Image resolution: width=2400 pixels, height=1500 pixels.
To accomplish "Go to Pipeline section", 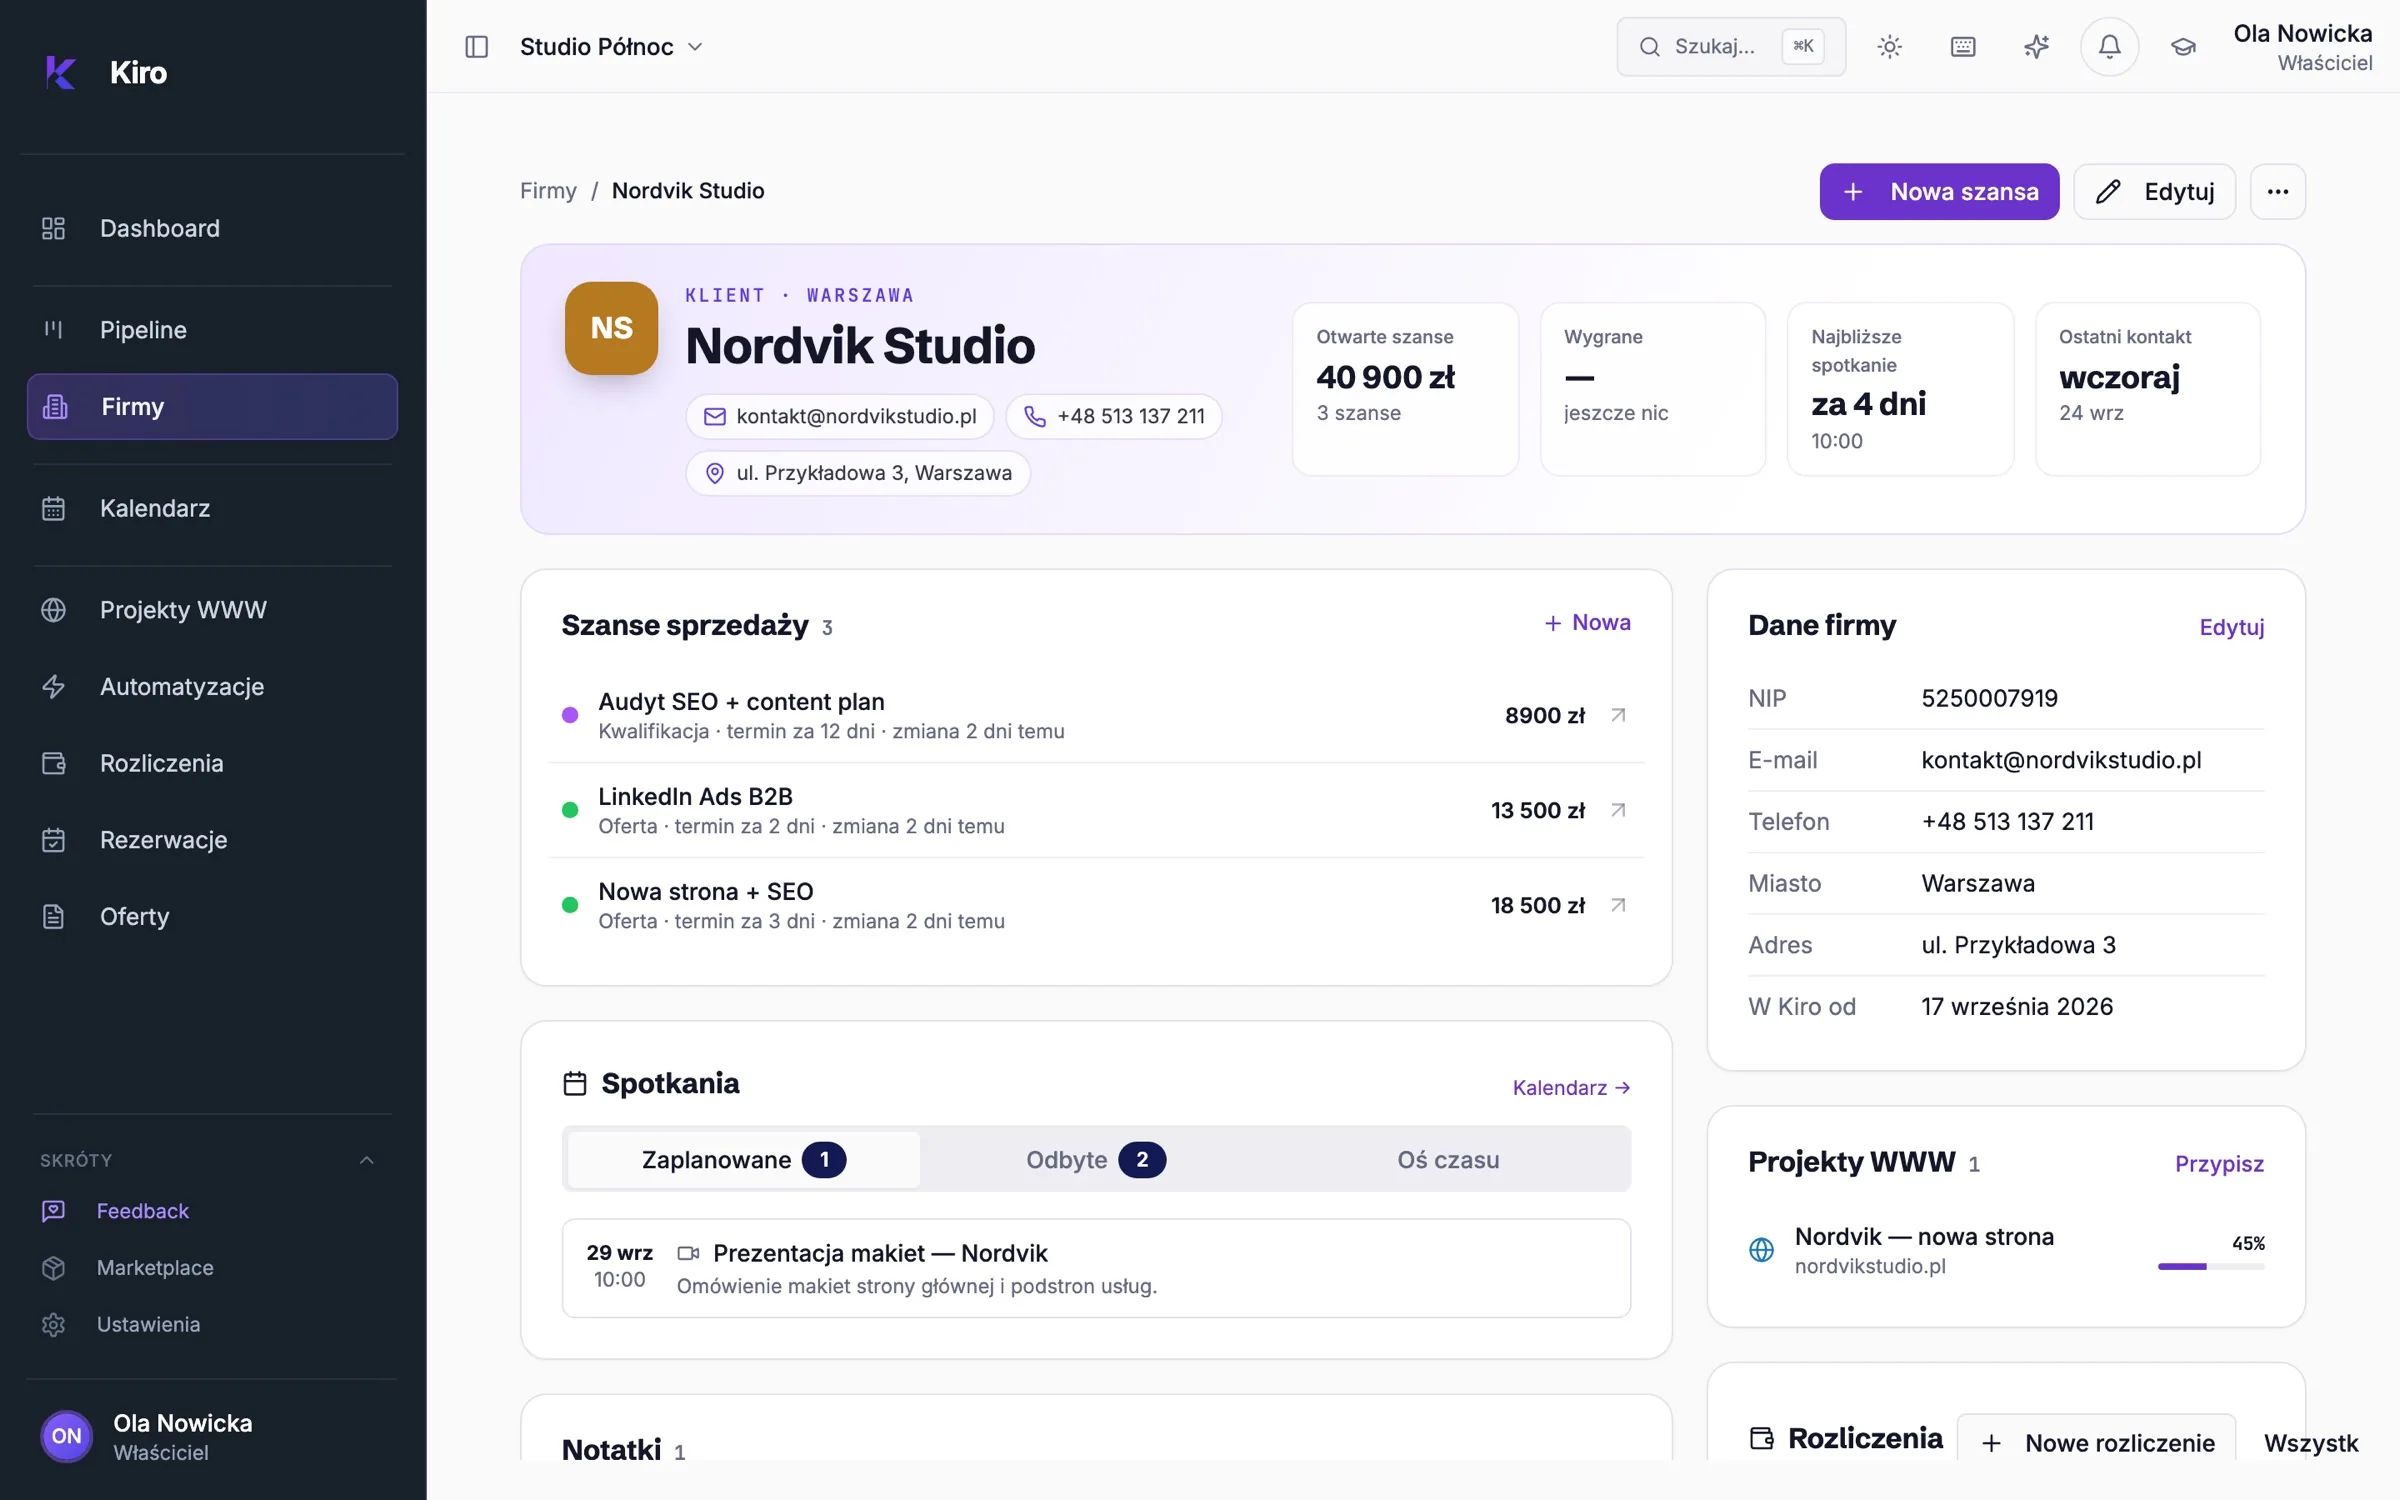I will click(212, 330).
